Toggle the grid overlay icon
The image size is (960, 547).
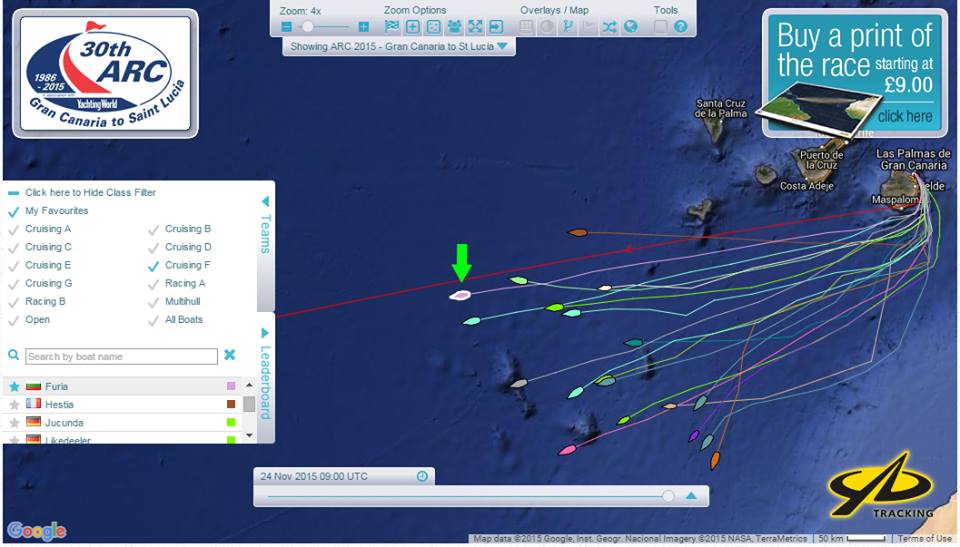[527, 26]
